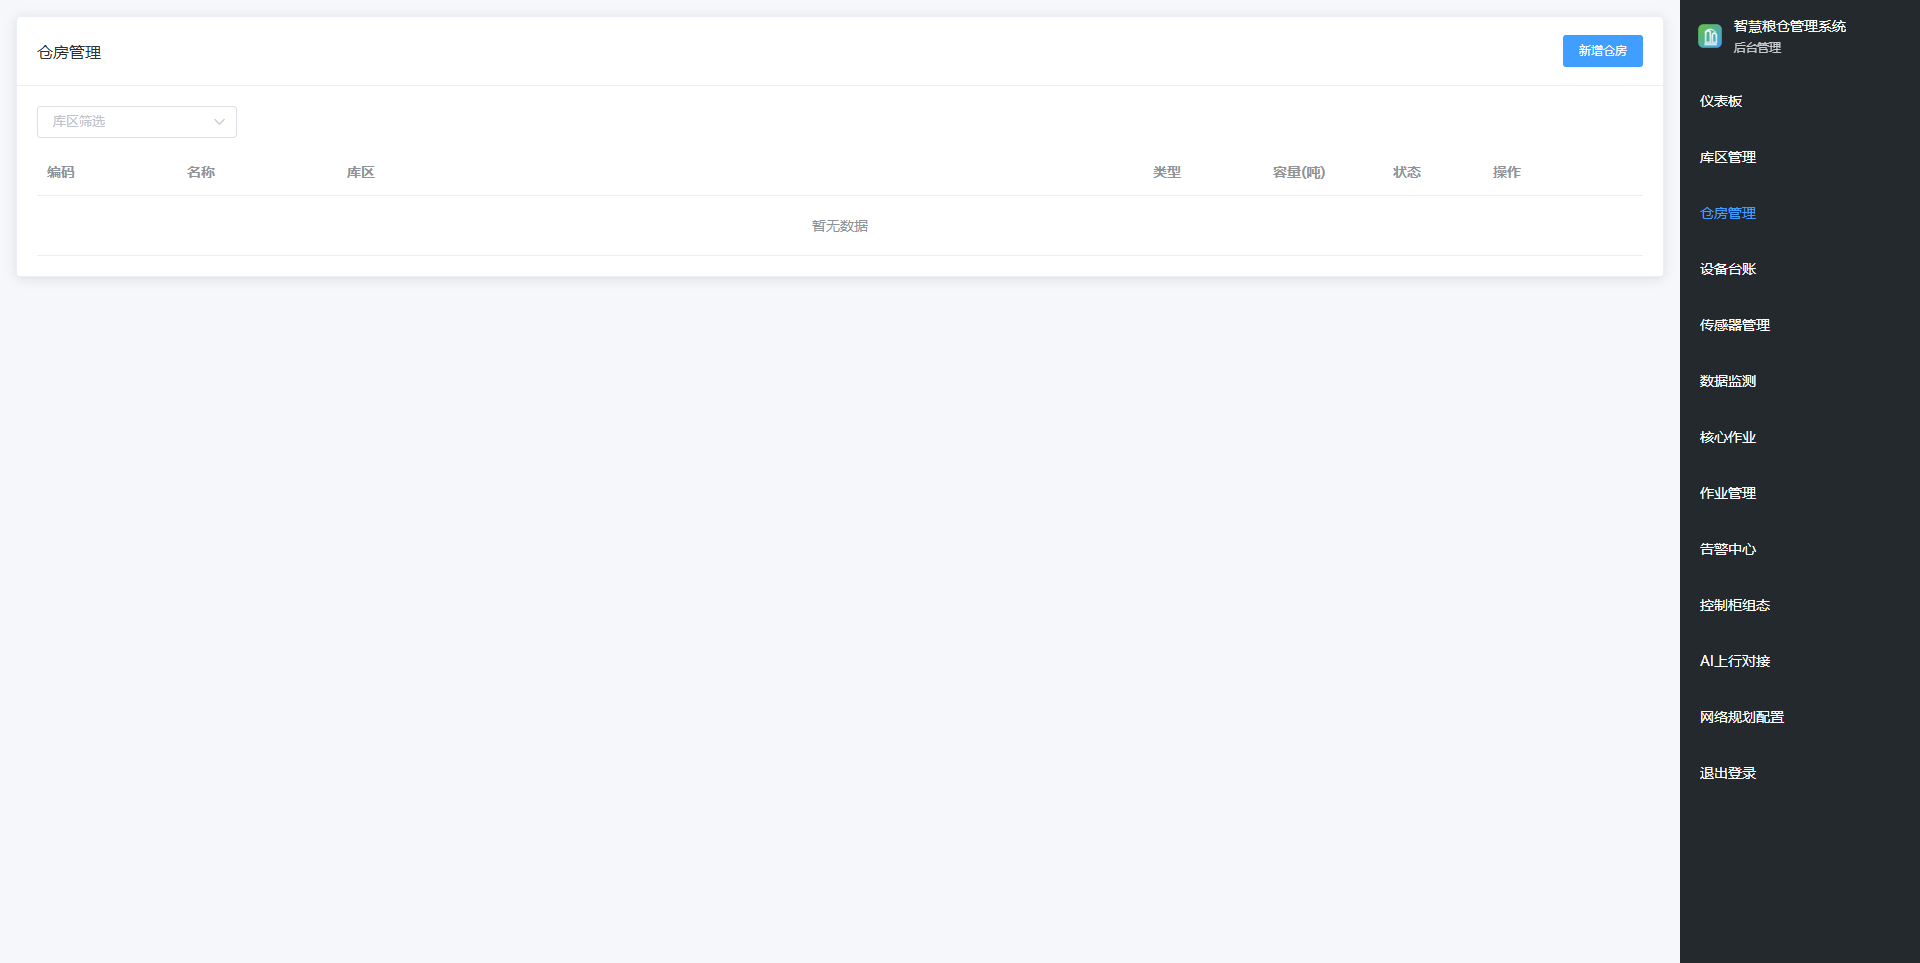Open the 设备台账 page
1920x963 pixels.
pyautogui.click(x=1727, y=269)
